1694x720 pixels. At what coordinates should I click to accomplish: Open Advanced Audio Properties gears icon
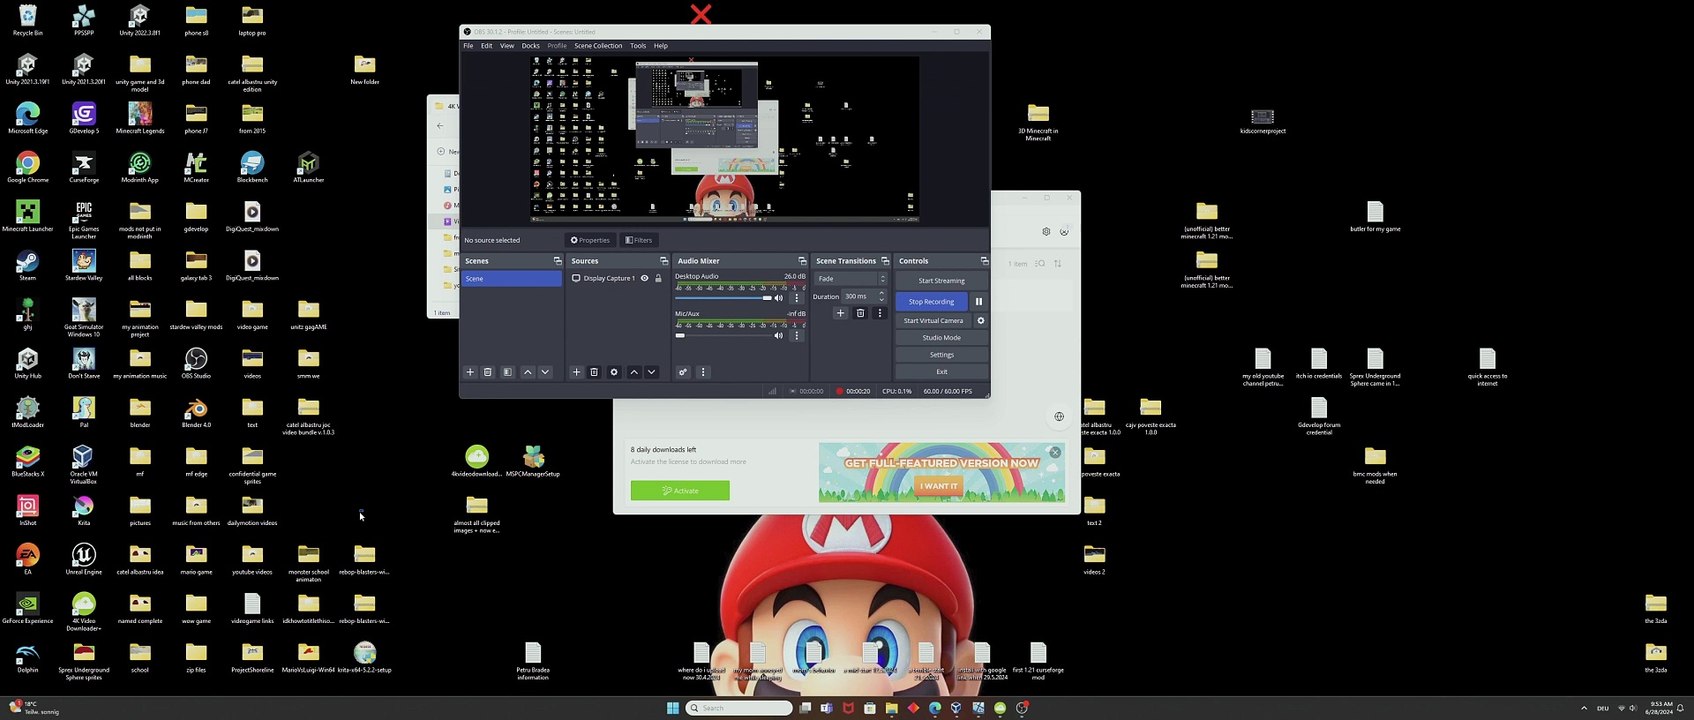(x=683, y=372)
